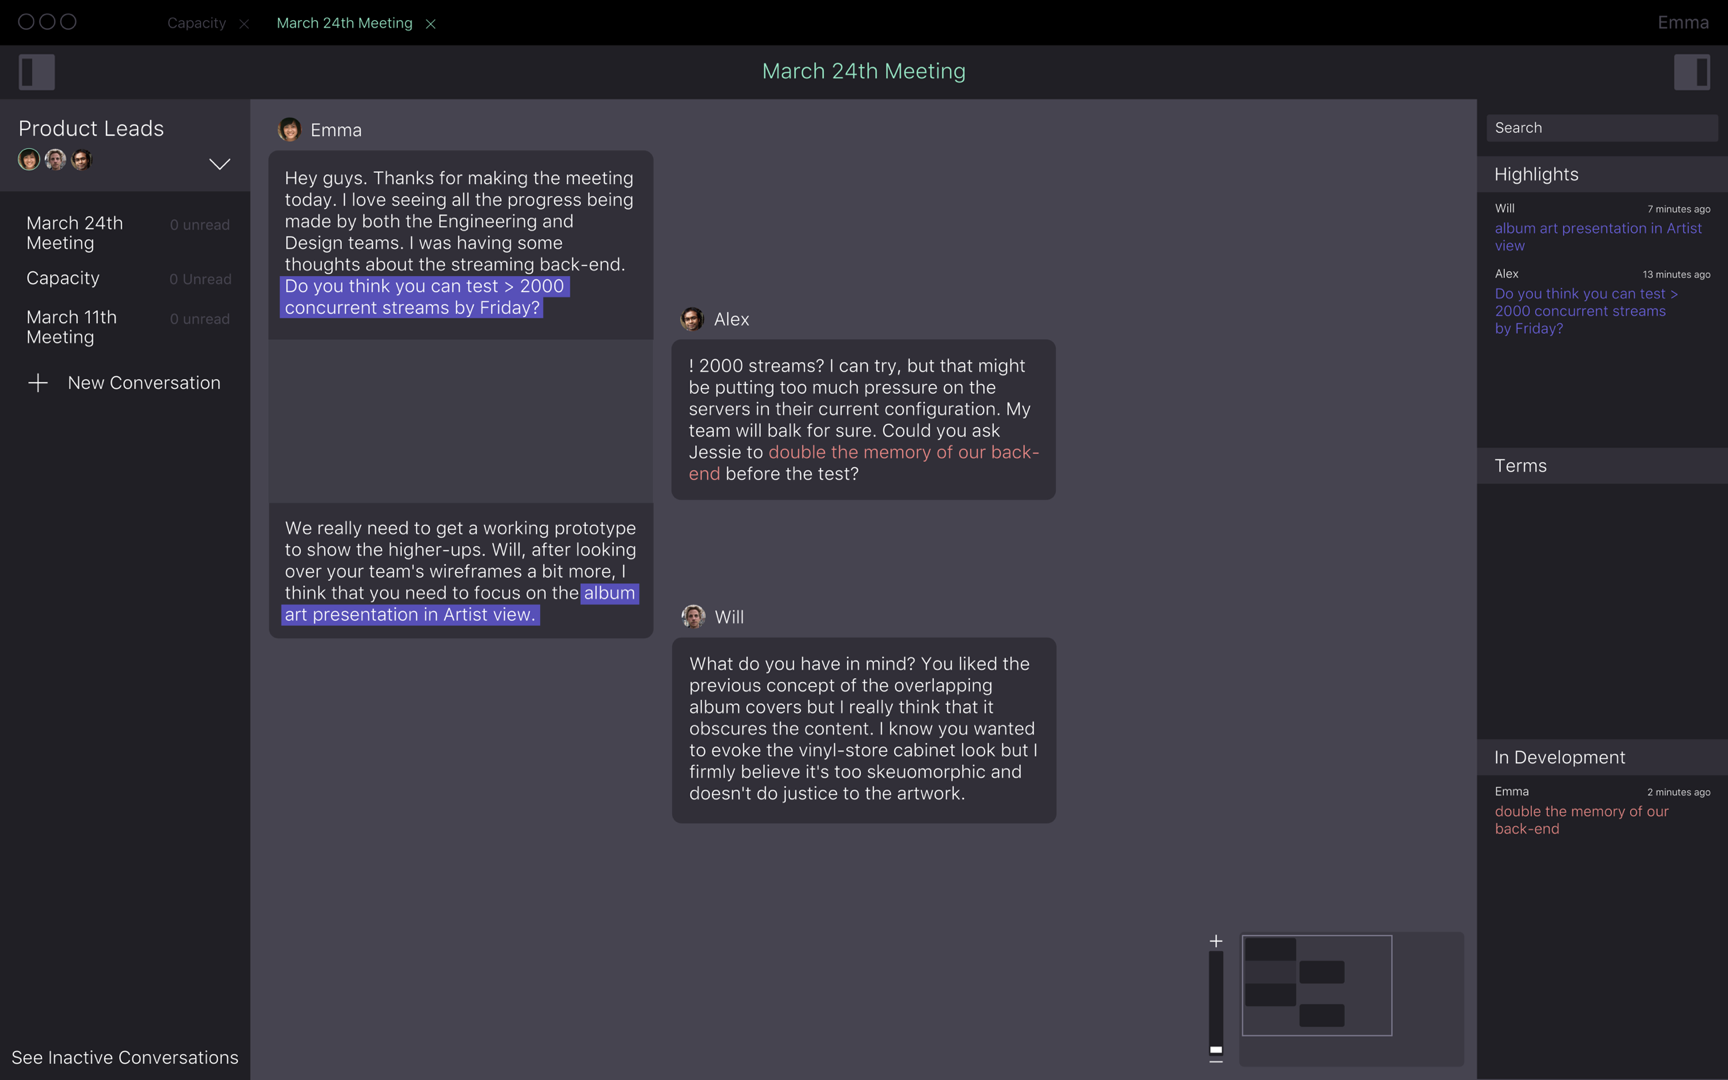Screen dimensions: 1728x1080
Task: Click the Search input field
Action: click(1601, 128)
